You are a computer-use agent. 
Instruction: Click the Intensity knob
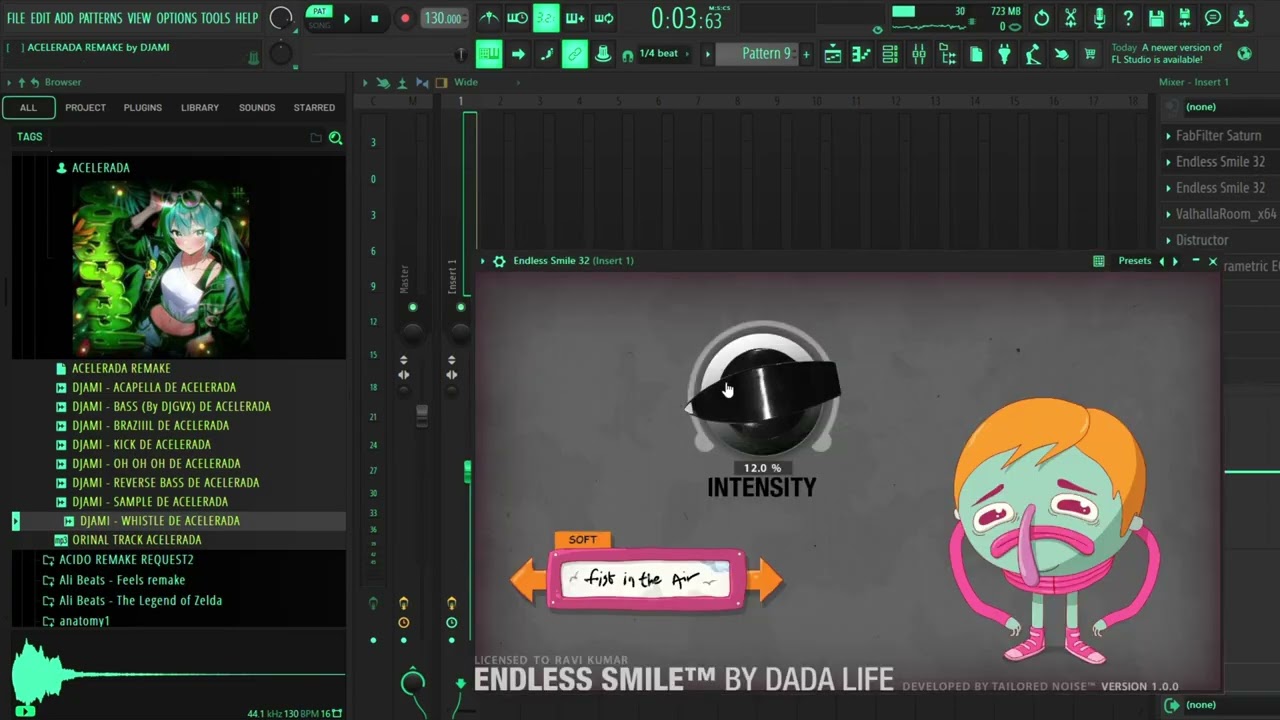coord(762,390)
